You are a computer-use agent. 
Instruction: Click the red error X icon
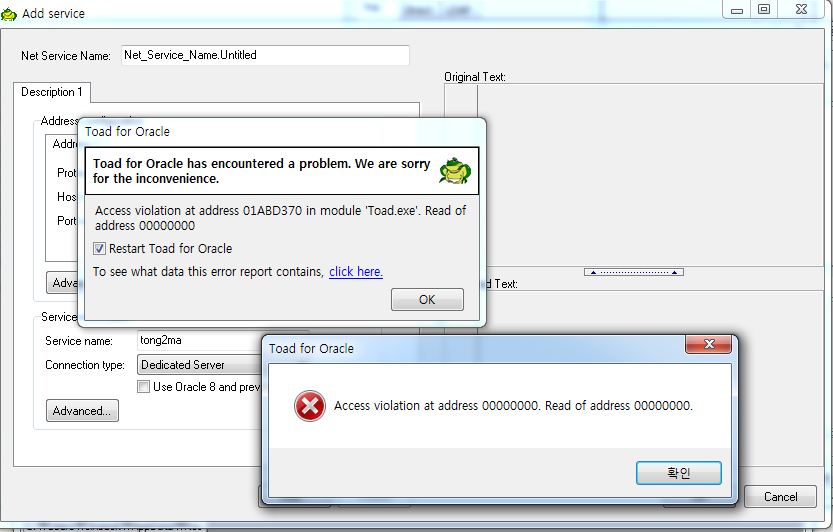tap(310, 406)
